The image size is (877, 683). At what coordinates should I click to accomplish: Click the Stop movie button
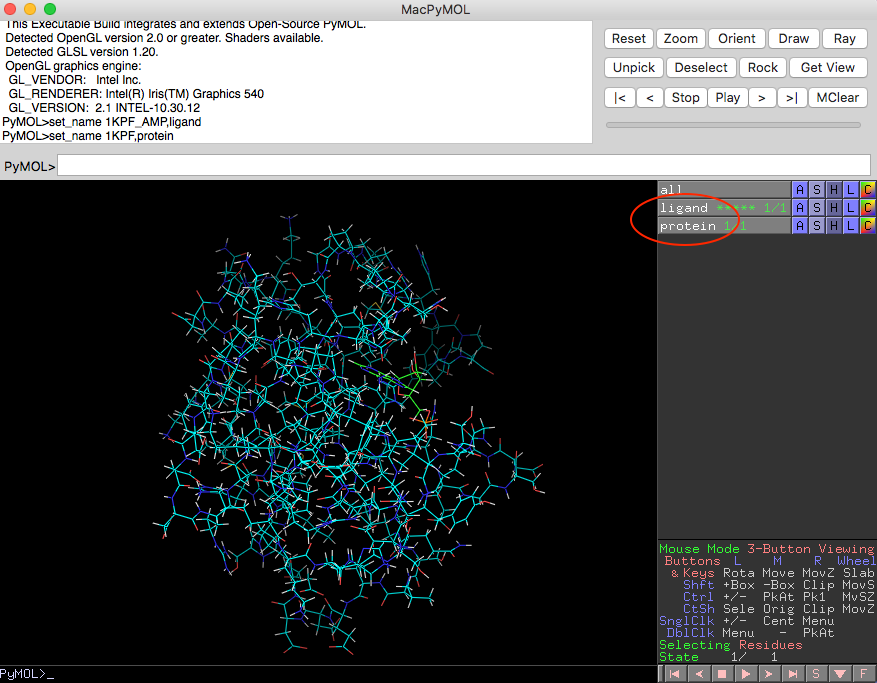coord(686,97)
